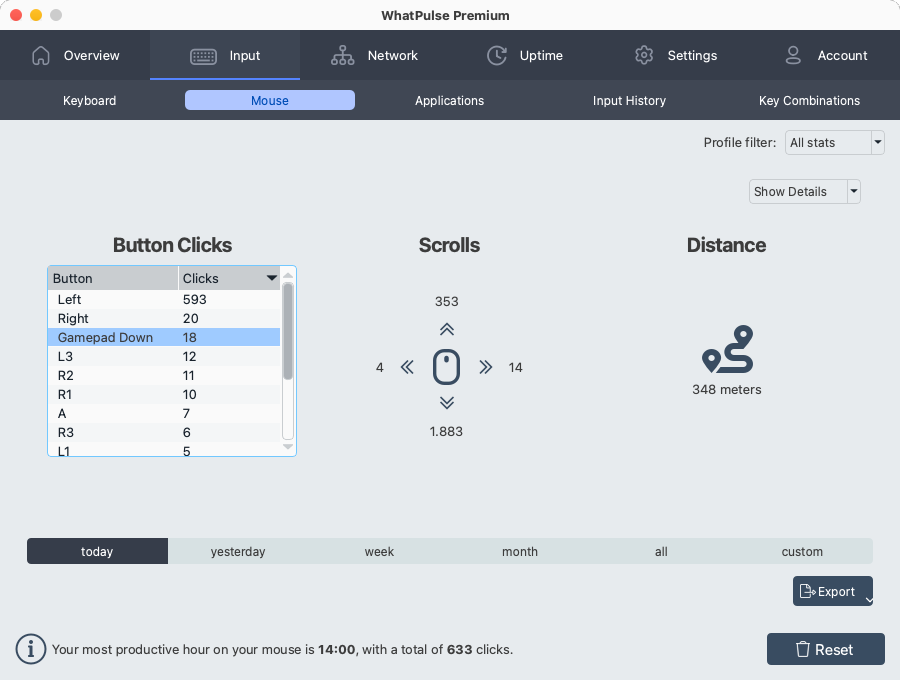Viewport: 900px width, 680px height.
Task: Open Network stats via the network icon
Action: pos(343,56)
